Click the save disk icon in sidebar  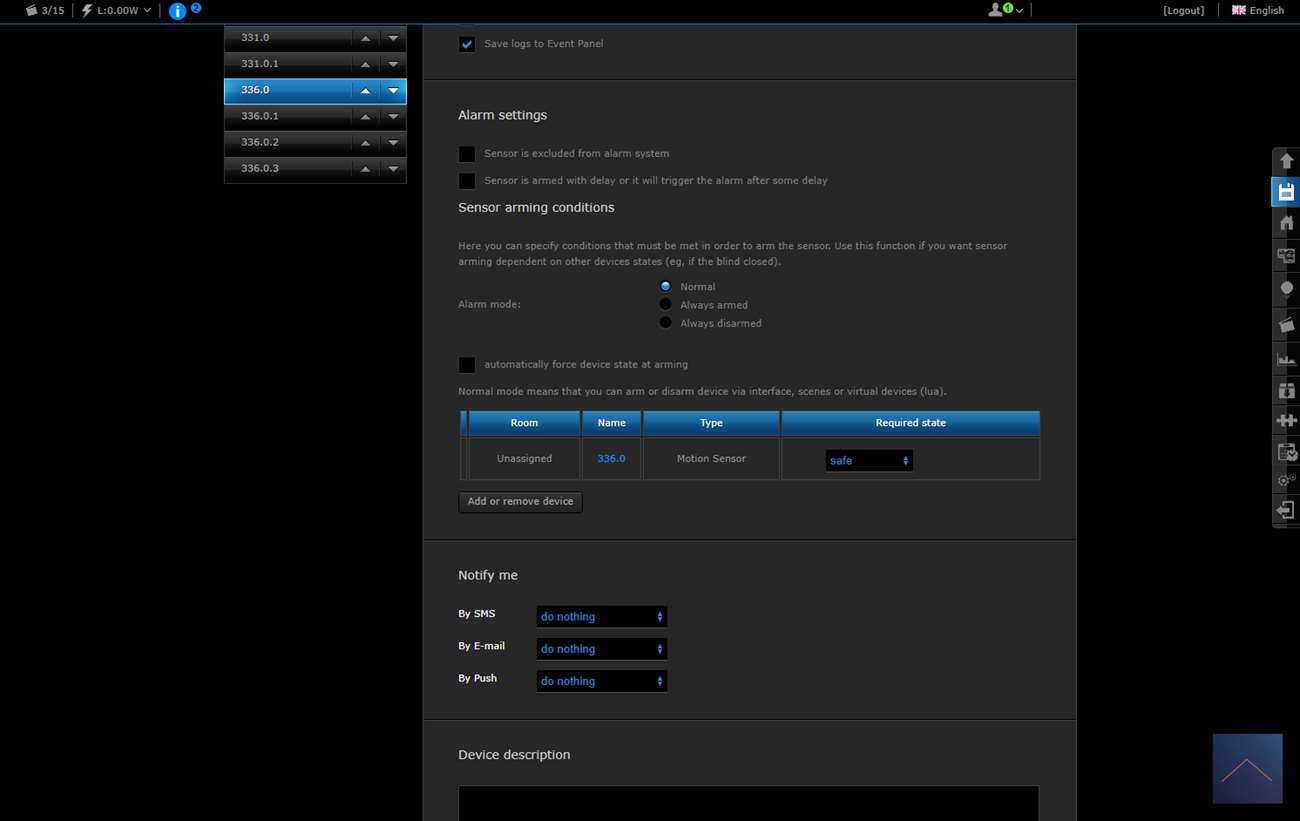coord(1286,192)
